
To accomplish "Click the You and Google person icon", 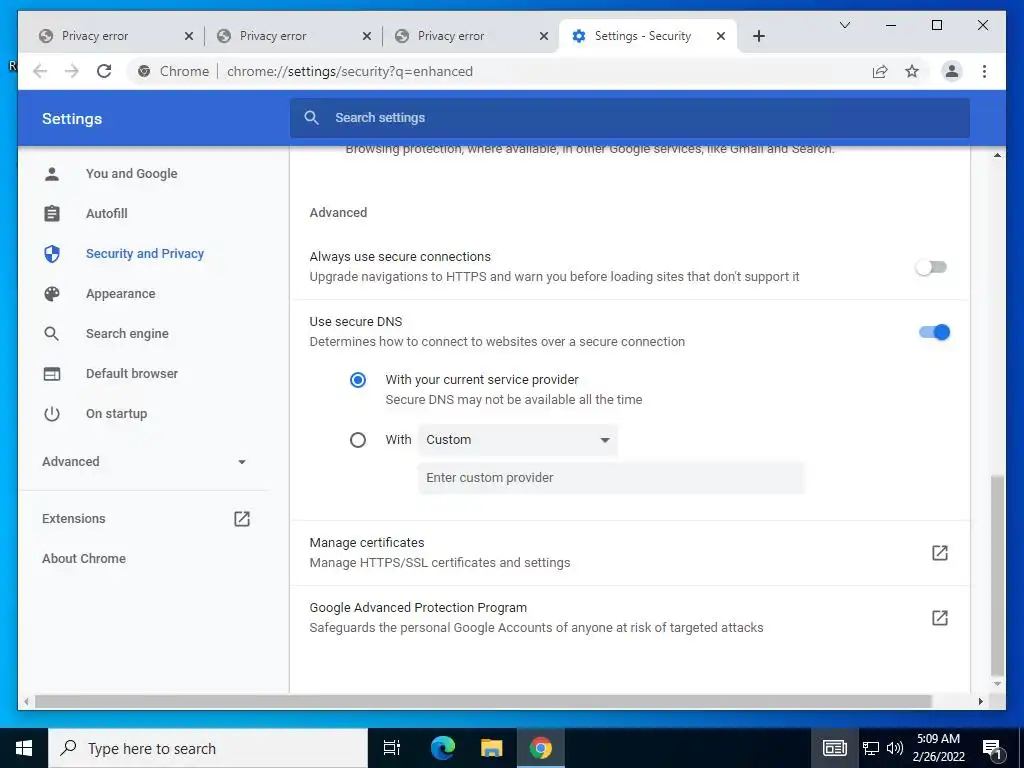I will click(52, 174).
